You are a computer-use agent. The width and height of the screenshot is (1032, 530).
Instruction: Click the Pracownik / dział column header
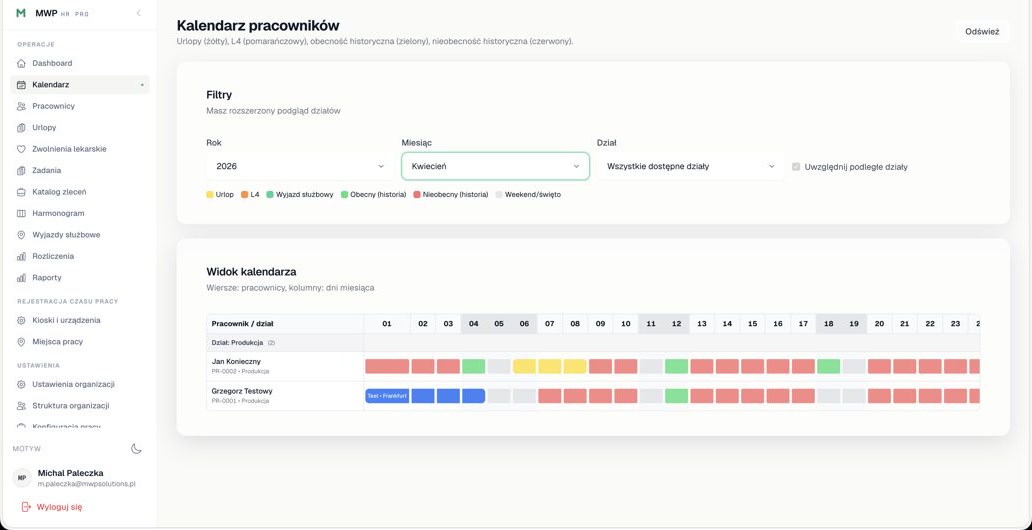coord(285,323)
